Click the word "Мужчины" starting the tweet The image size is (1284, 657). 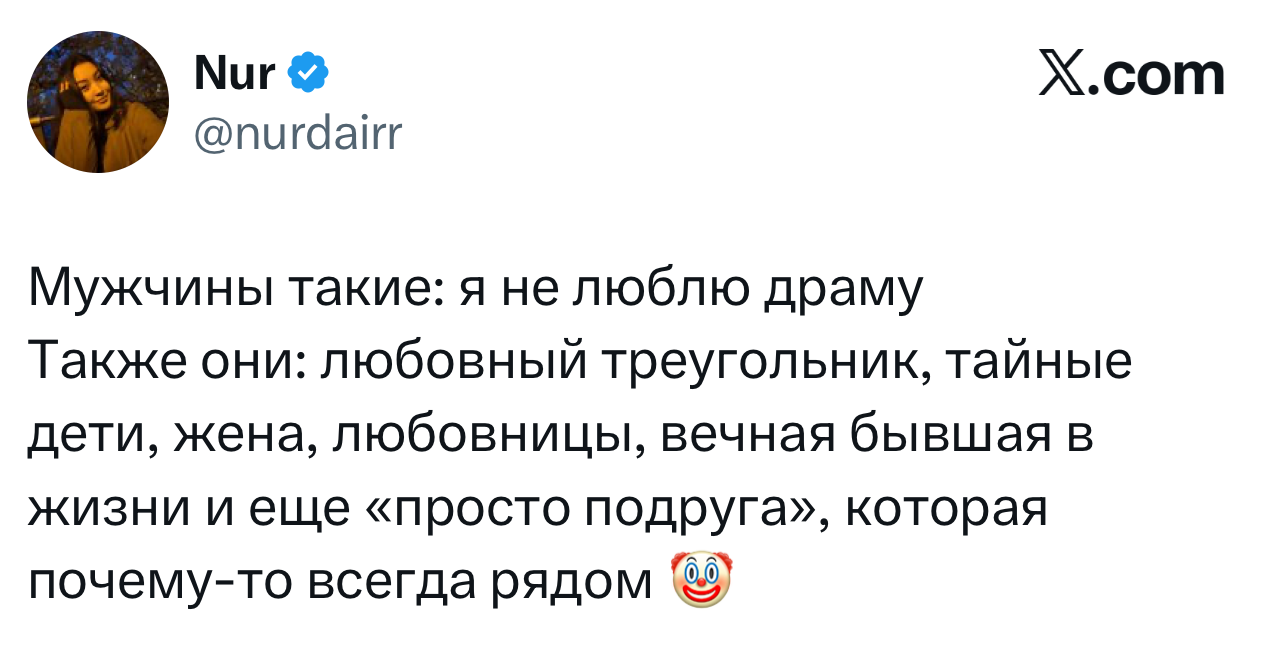pos(150,291)
